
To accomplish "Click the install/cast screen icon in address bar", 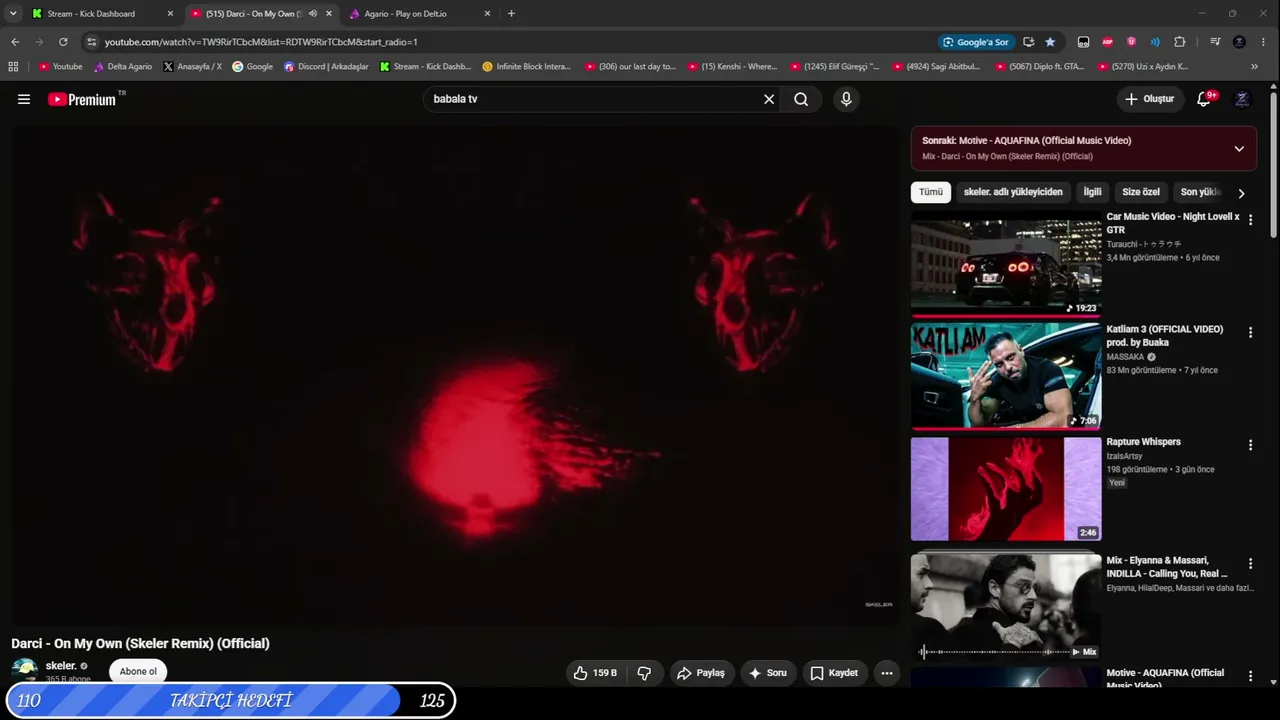I will pyautogui.click(x=1028, y=42).
